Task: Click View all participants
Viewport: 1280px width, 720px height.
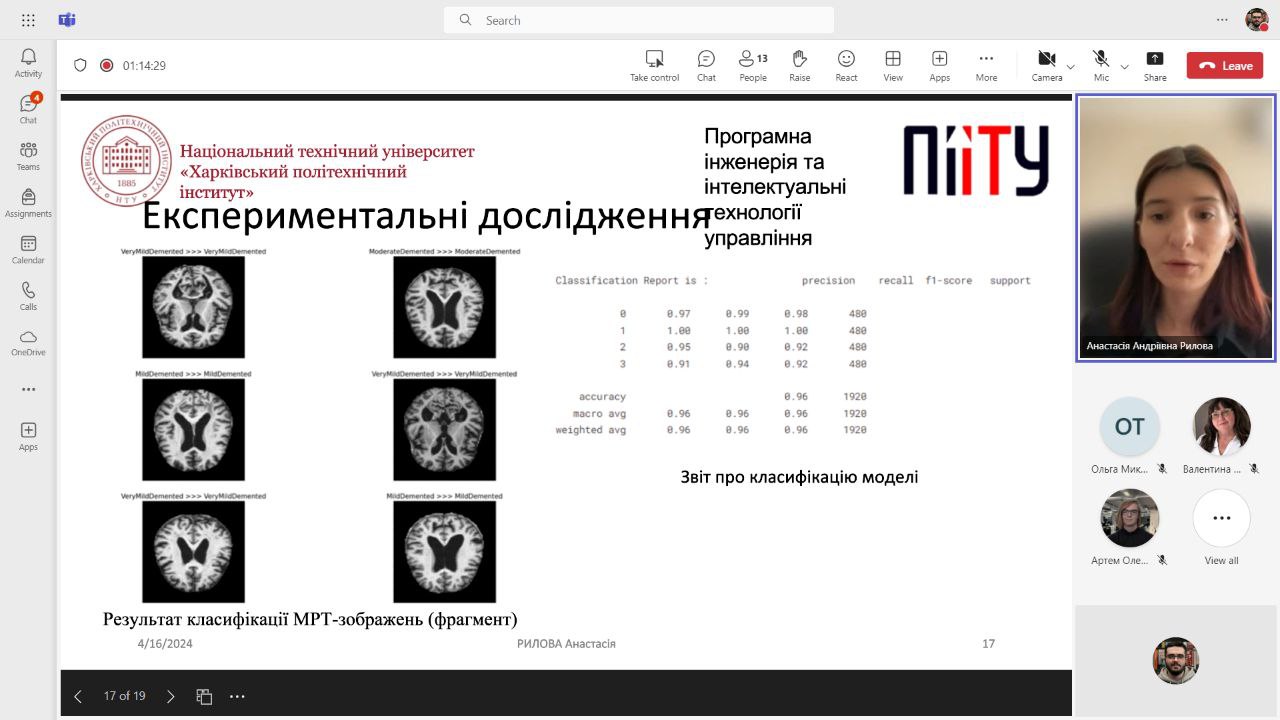Action: click(x=1221, y=527)
